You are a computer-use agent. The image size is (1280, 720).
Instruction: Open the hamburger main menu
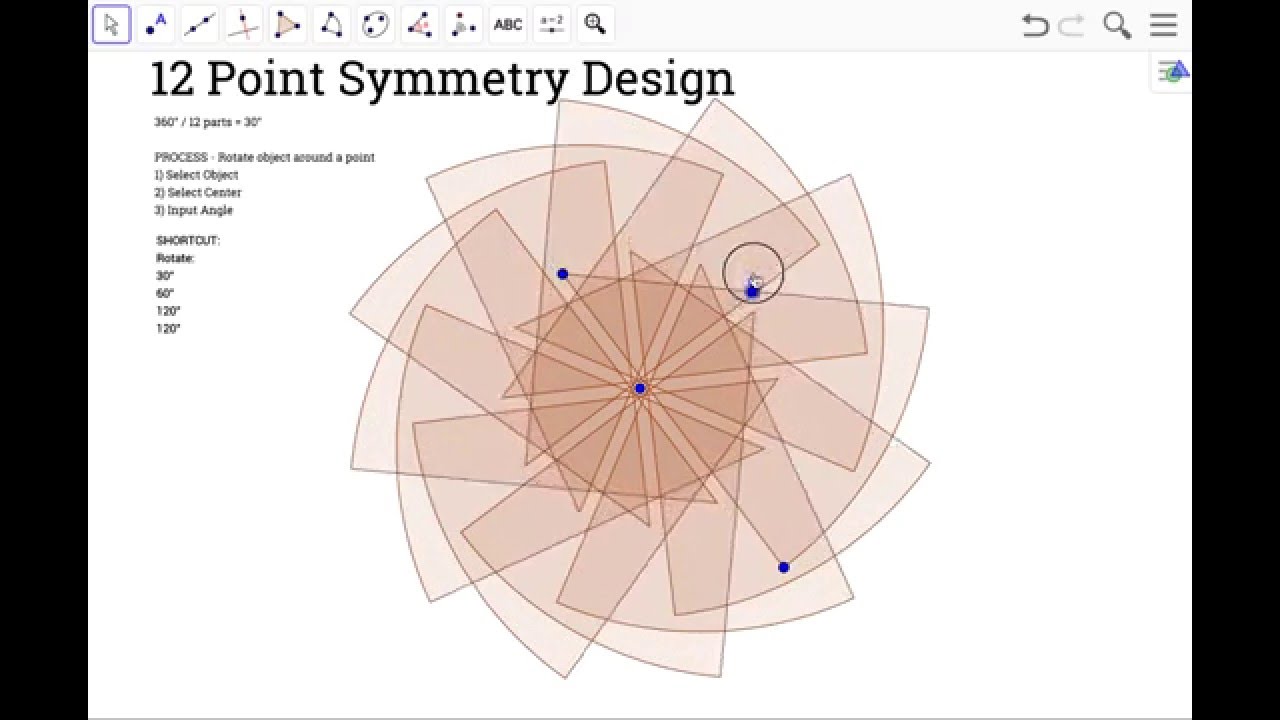coord(1163,25)
